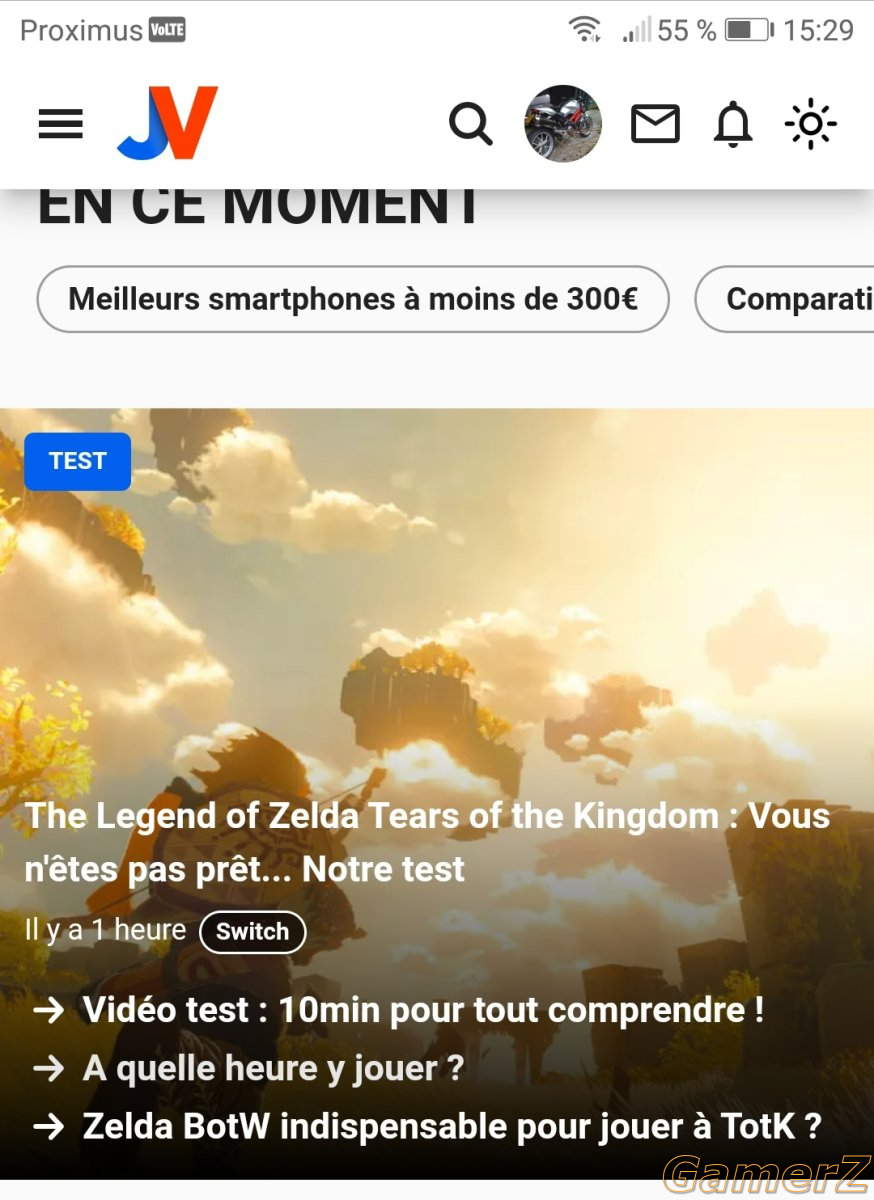Open the motorcycle profile avatar
874x1200 pixels.
click(563, 123)
